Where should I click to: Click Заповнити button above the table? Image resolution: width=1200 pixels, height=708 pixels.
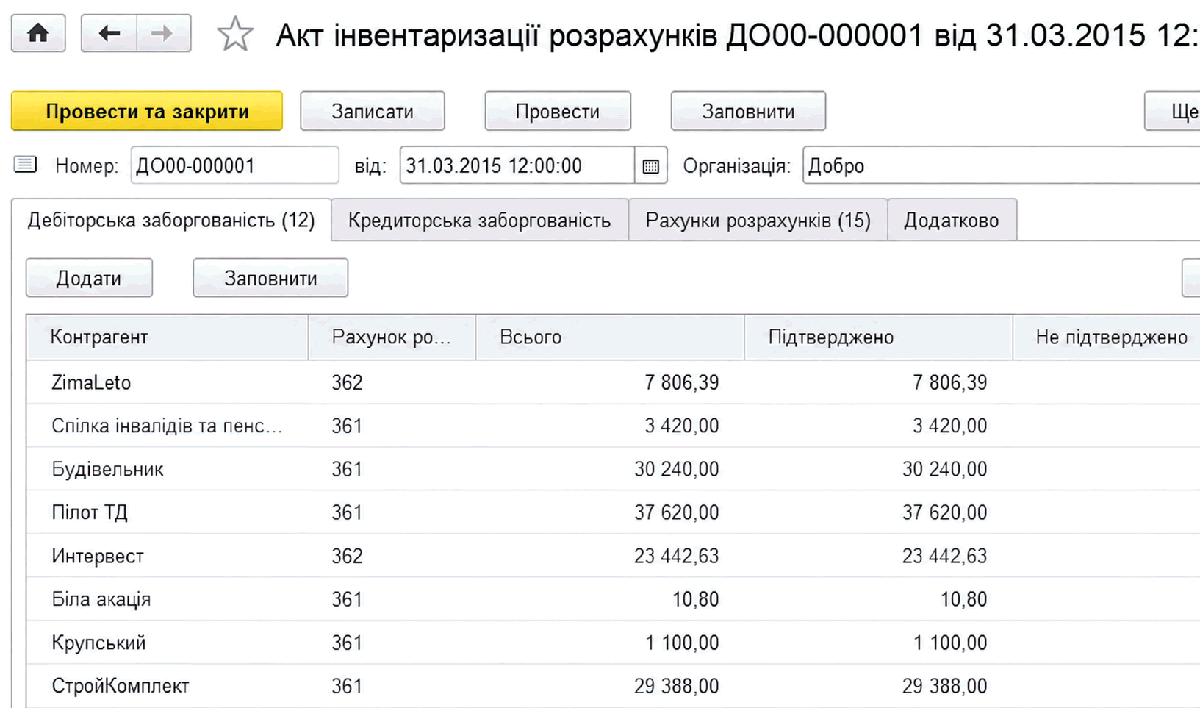click(x=271, y=278)
